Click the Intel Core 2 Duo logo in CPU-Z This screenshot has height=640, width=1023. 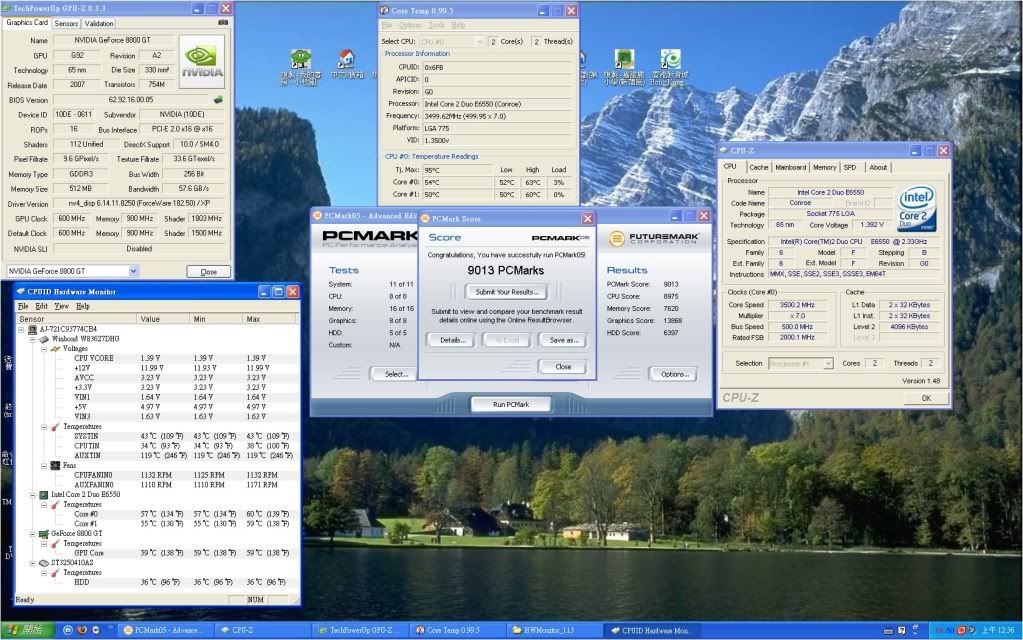(916, 208)
